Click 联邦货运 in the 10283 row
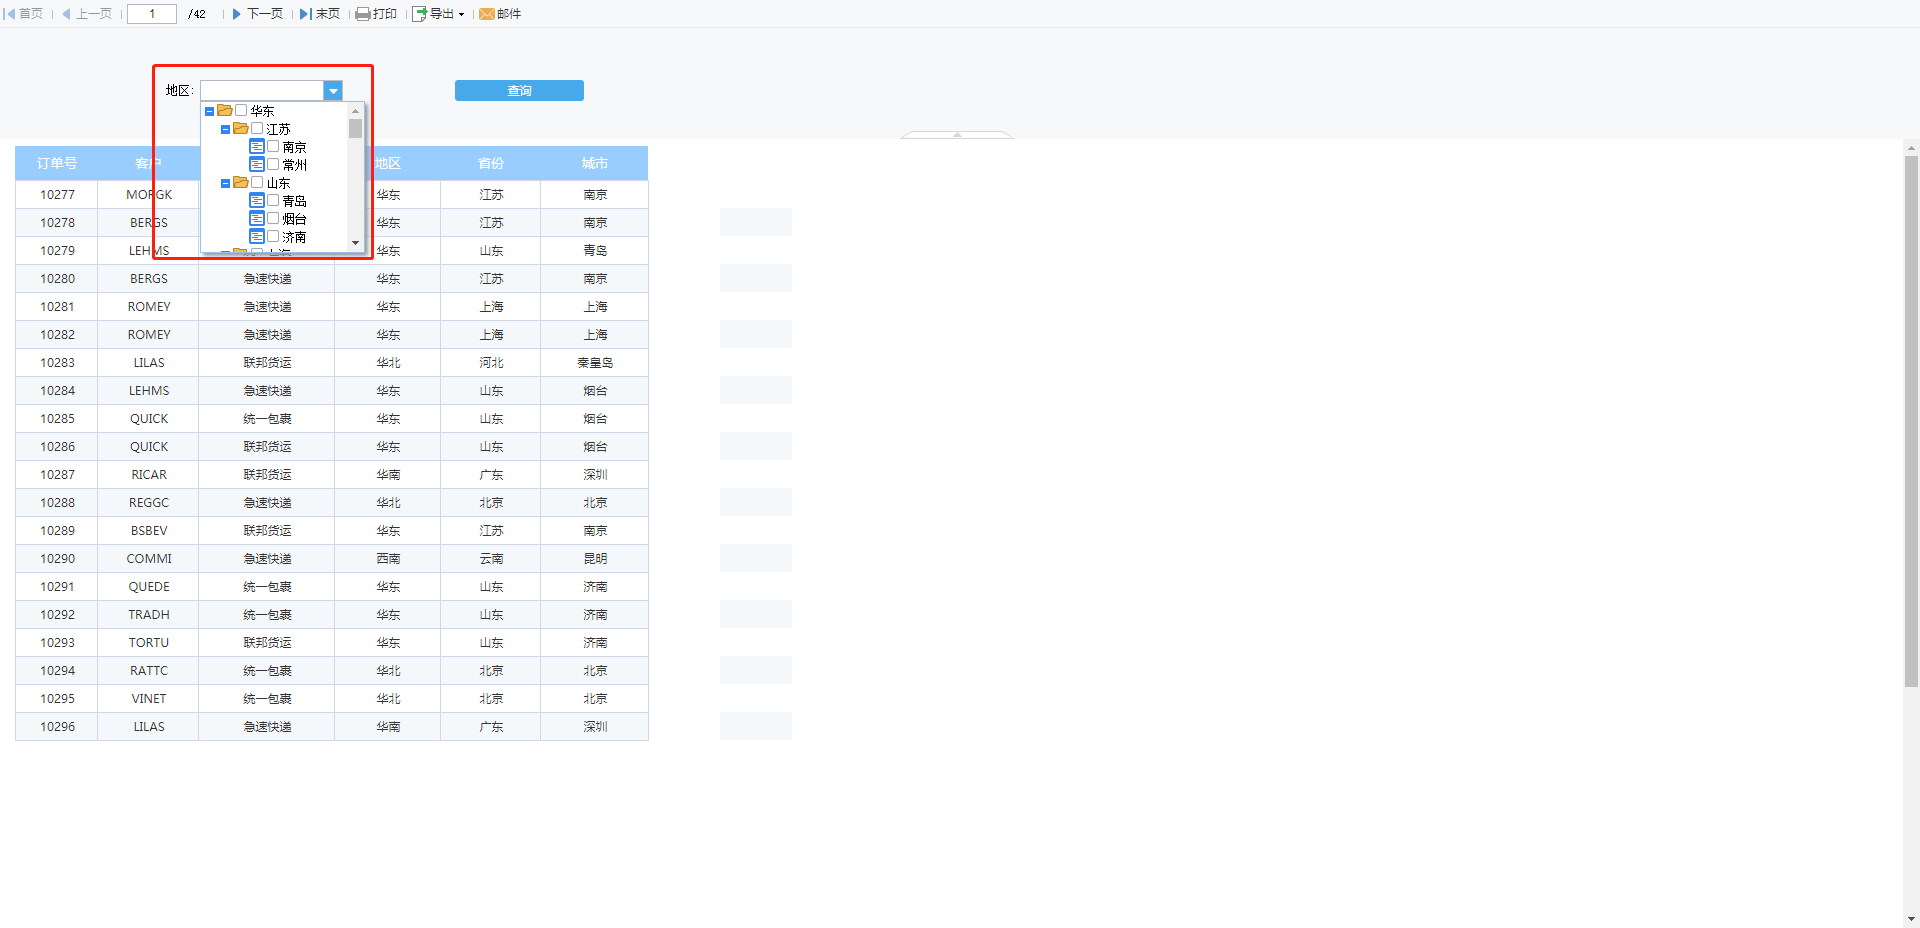This screenshot has height=928, width=1920. (x=267, y=363)
